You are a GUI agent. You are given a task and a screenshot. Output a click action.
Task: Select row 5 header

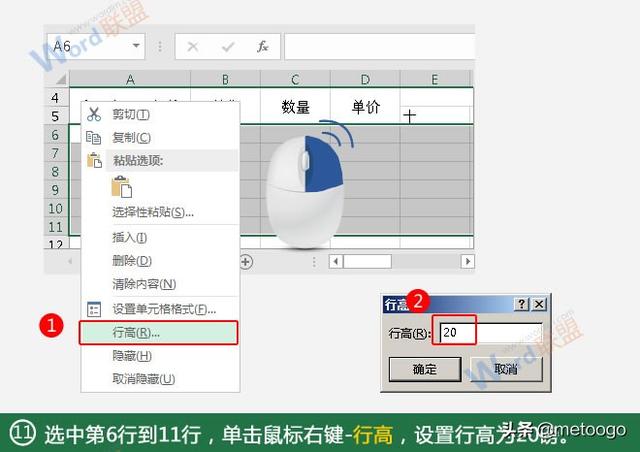tap(56, 116)
